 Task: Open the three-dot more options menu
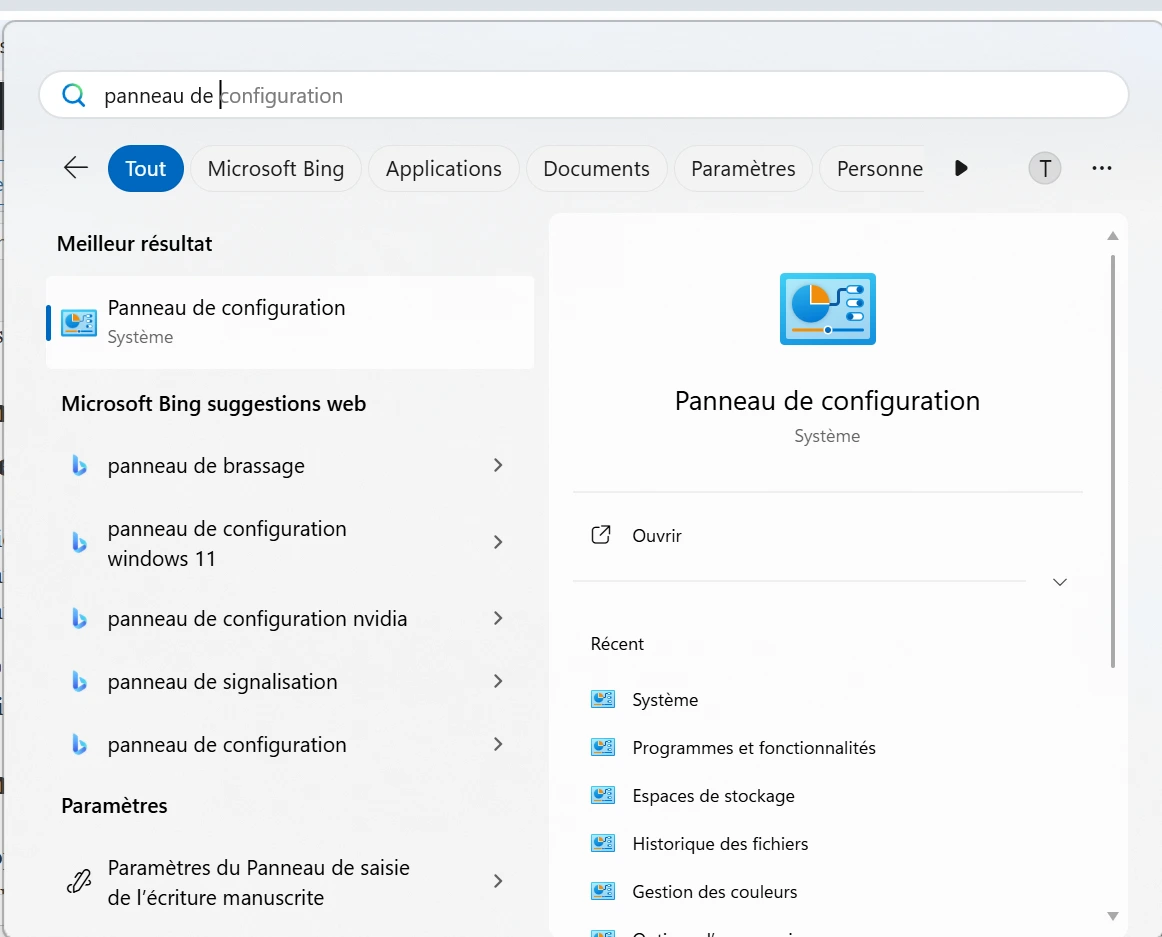(1101, 168)
